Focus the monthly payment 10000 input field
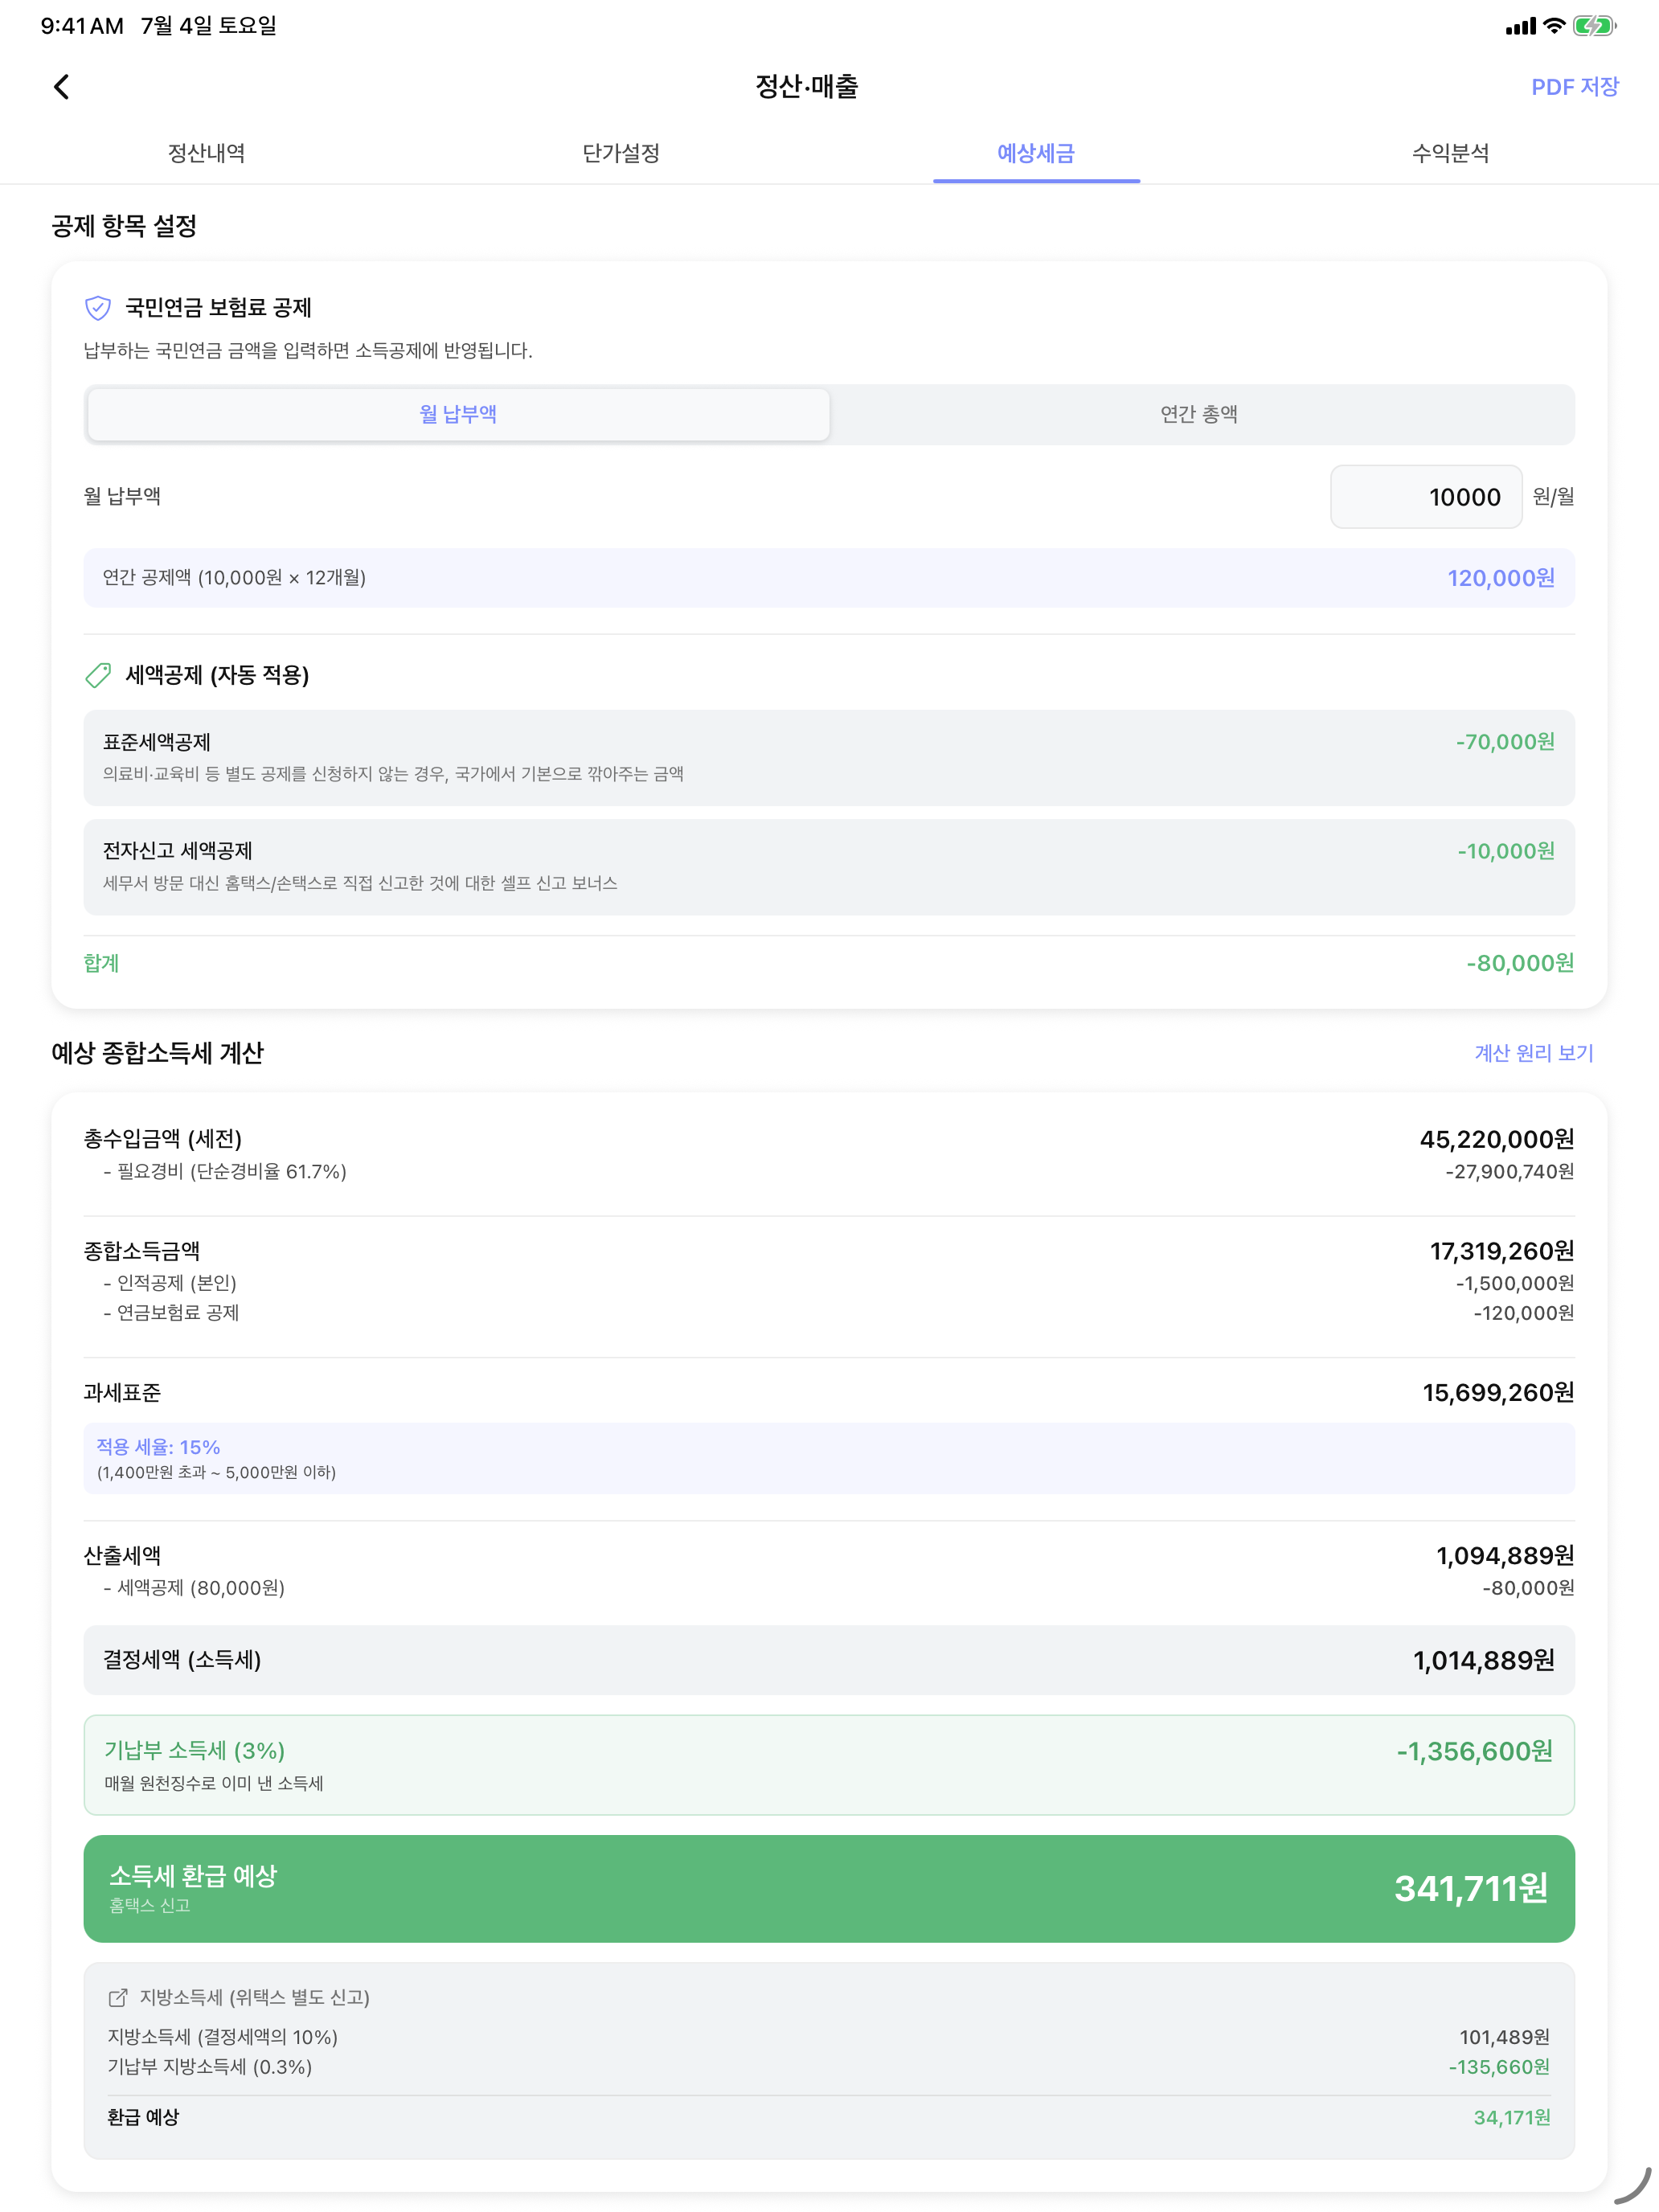The width and height of the screenshot is (1659, 2212). pyautogui.click(x=1426, y=497)
